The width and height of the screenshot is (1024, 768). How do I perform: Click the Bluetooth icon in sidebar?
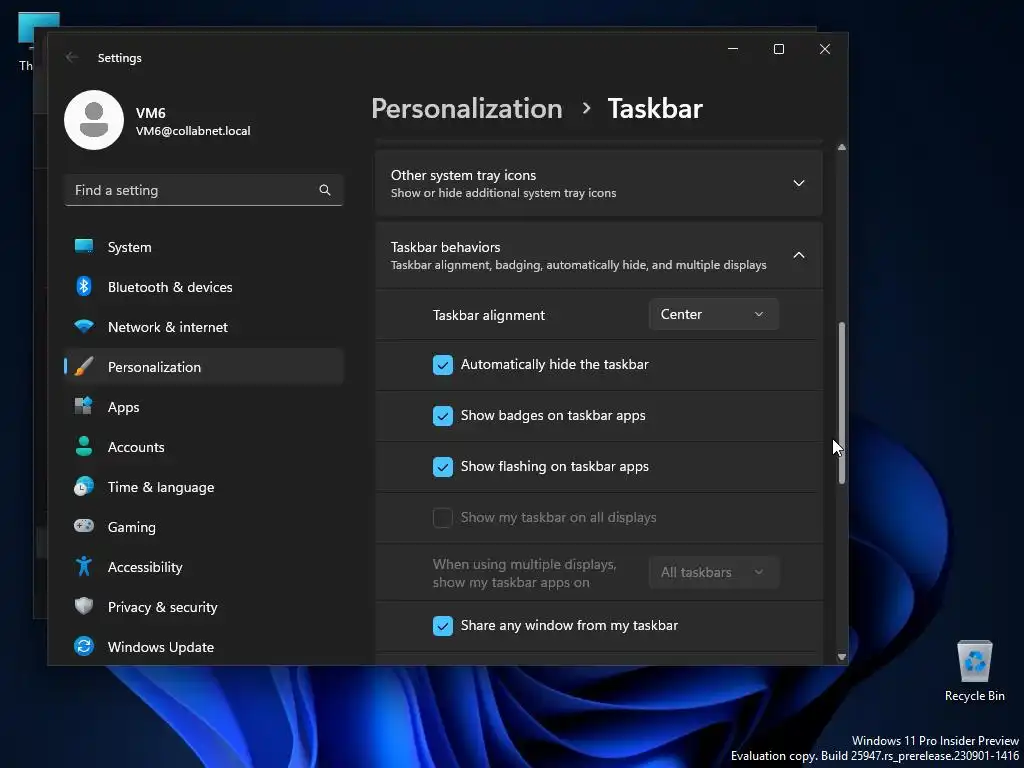point(84,286)
